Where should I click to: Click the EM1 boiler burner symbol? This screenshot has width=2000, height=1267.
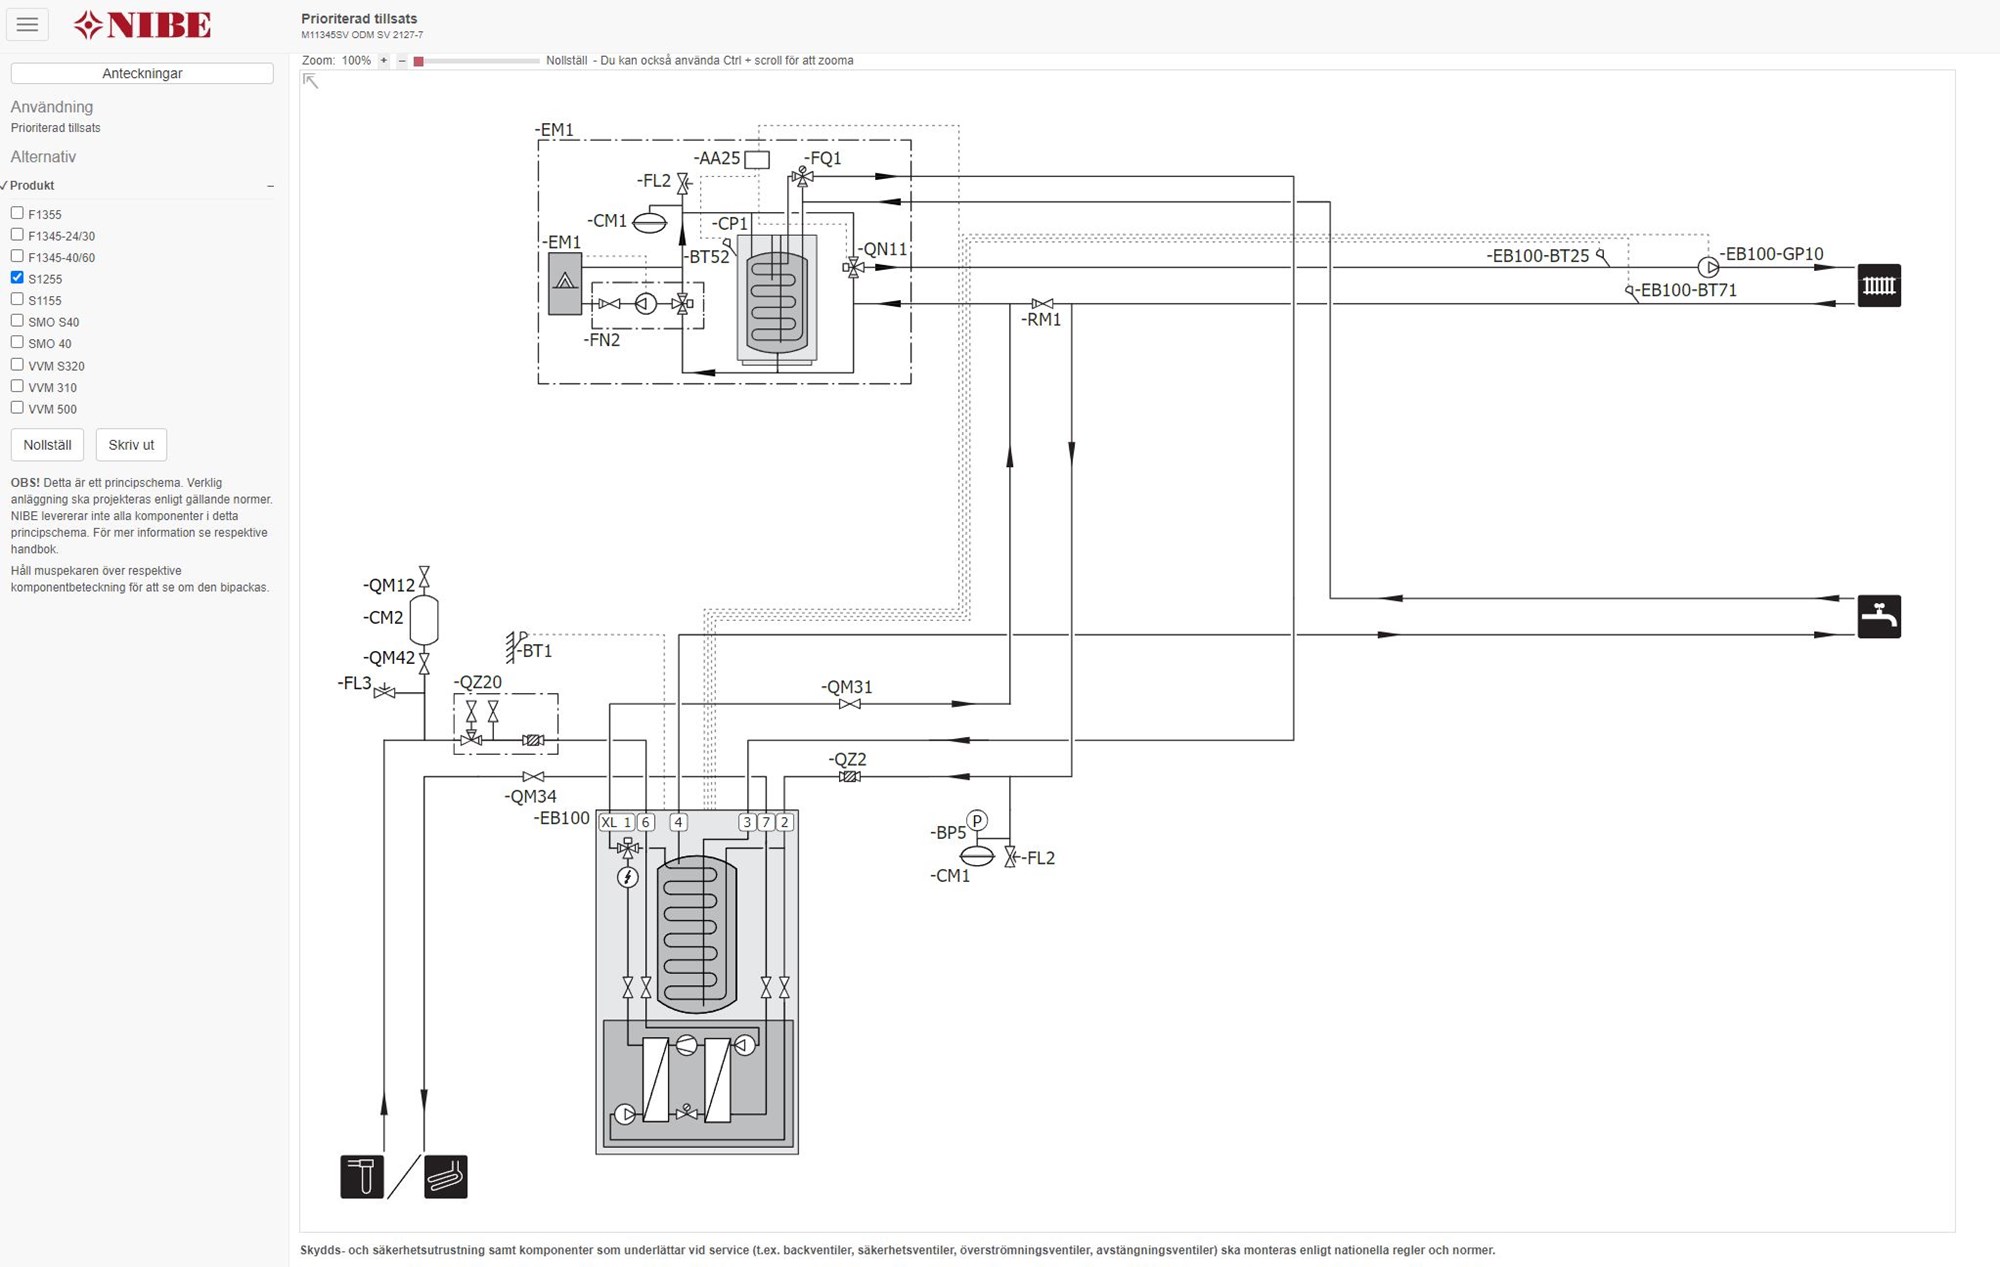pos(565,284)
